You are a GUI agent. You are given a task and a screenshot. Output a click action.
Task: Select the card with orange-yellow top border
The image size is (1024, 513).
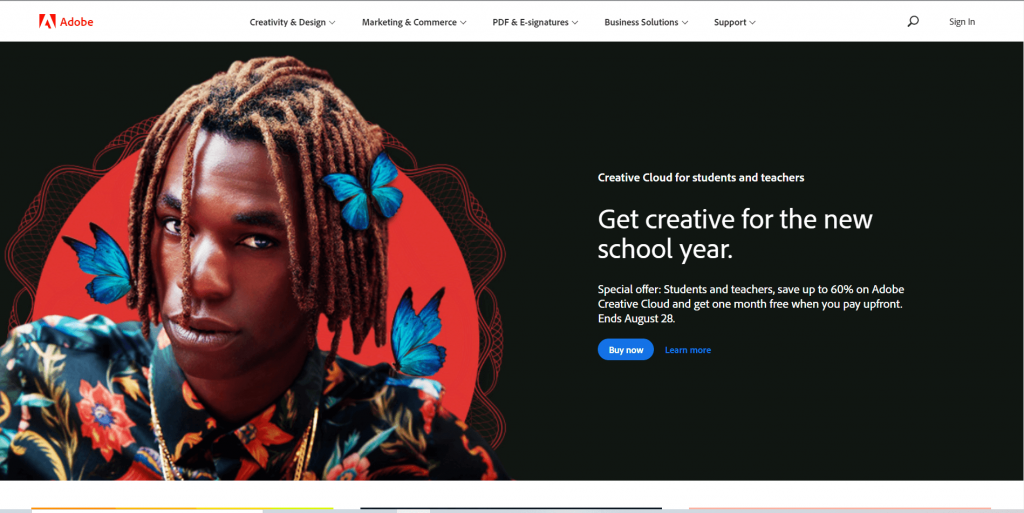click(182, 509)
